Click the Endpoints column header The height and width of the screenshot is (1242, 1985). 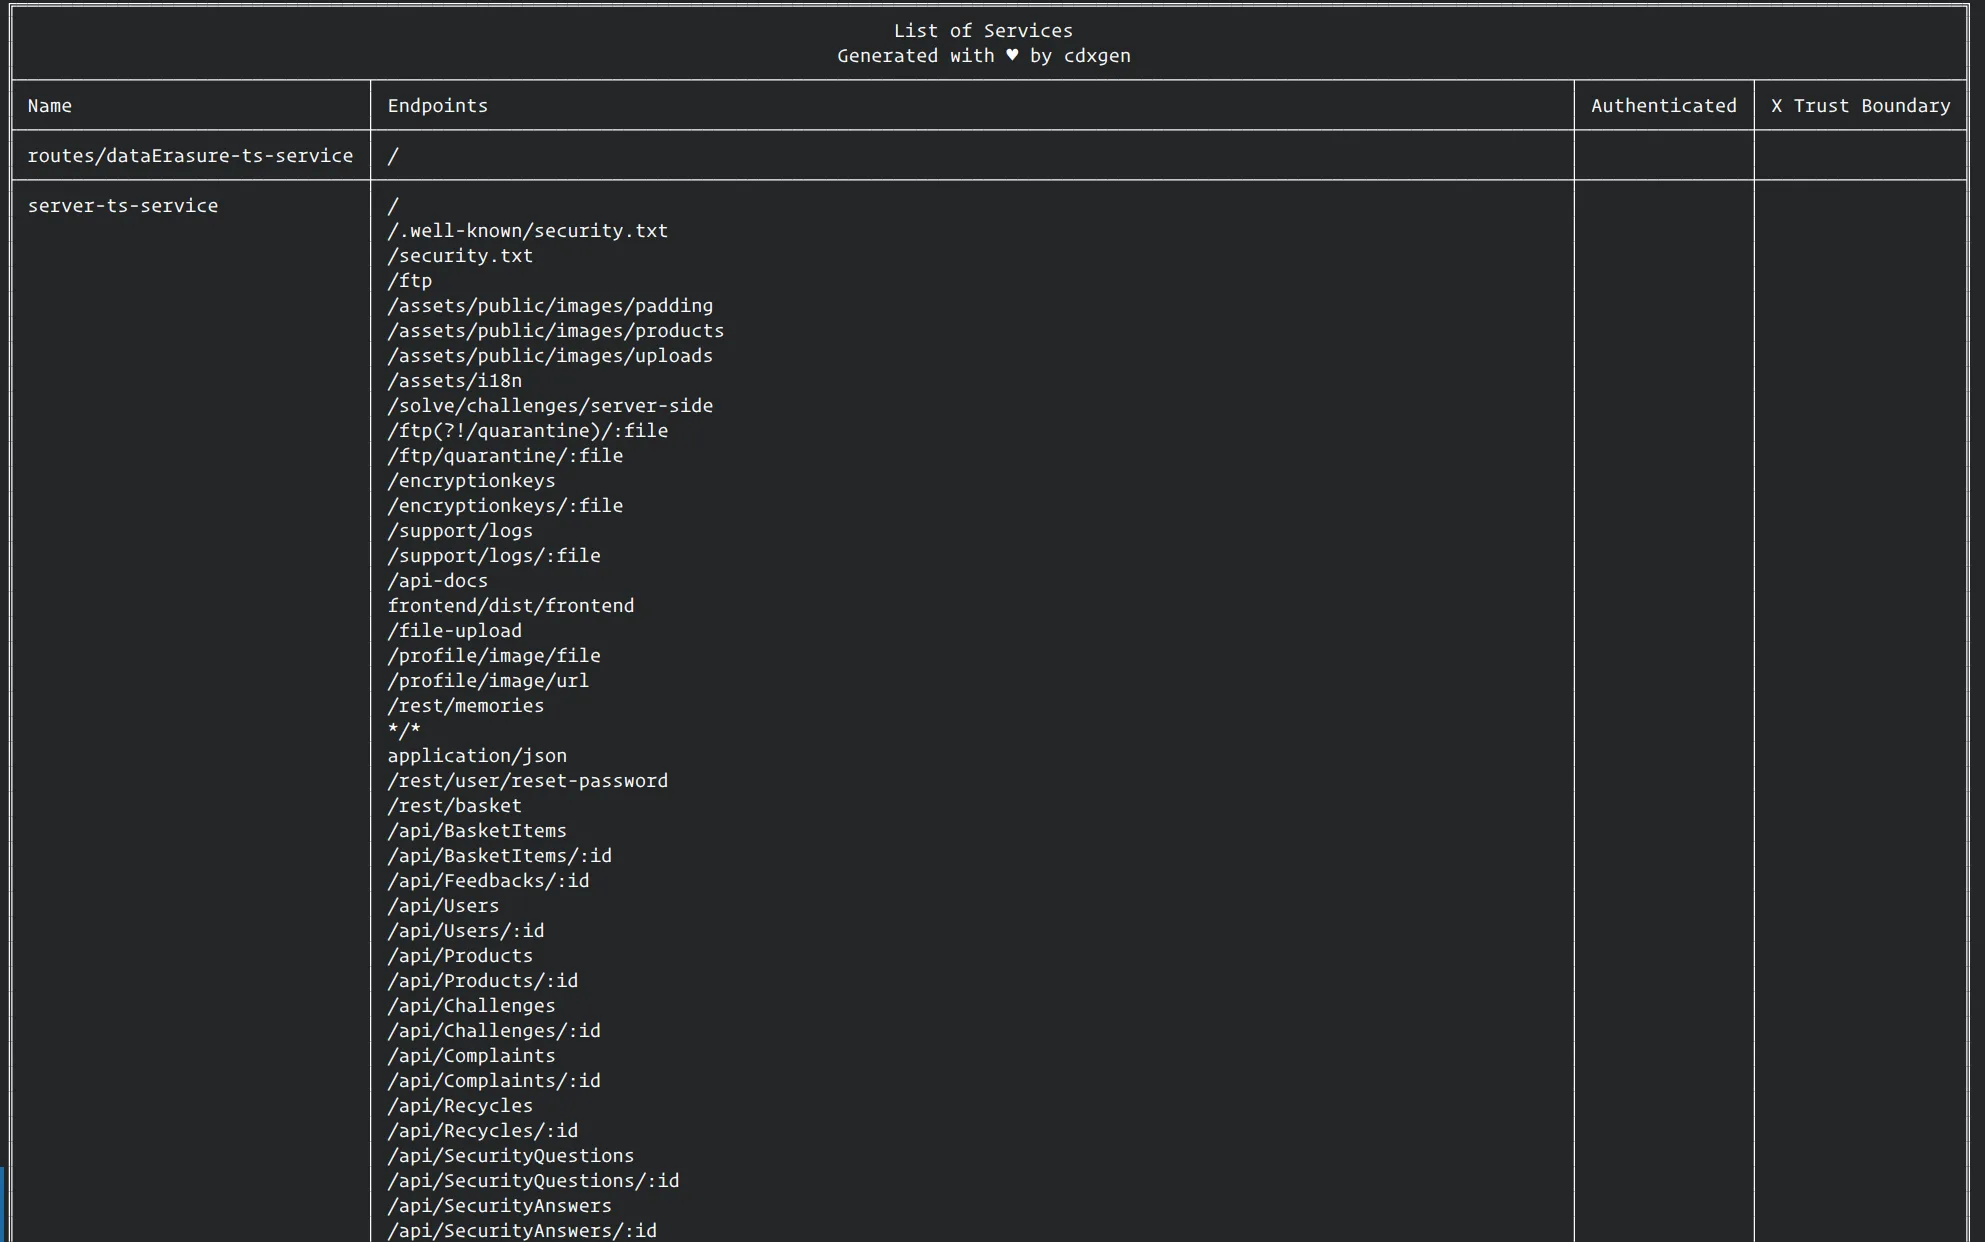pos(437,105)
